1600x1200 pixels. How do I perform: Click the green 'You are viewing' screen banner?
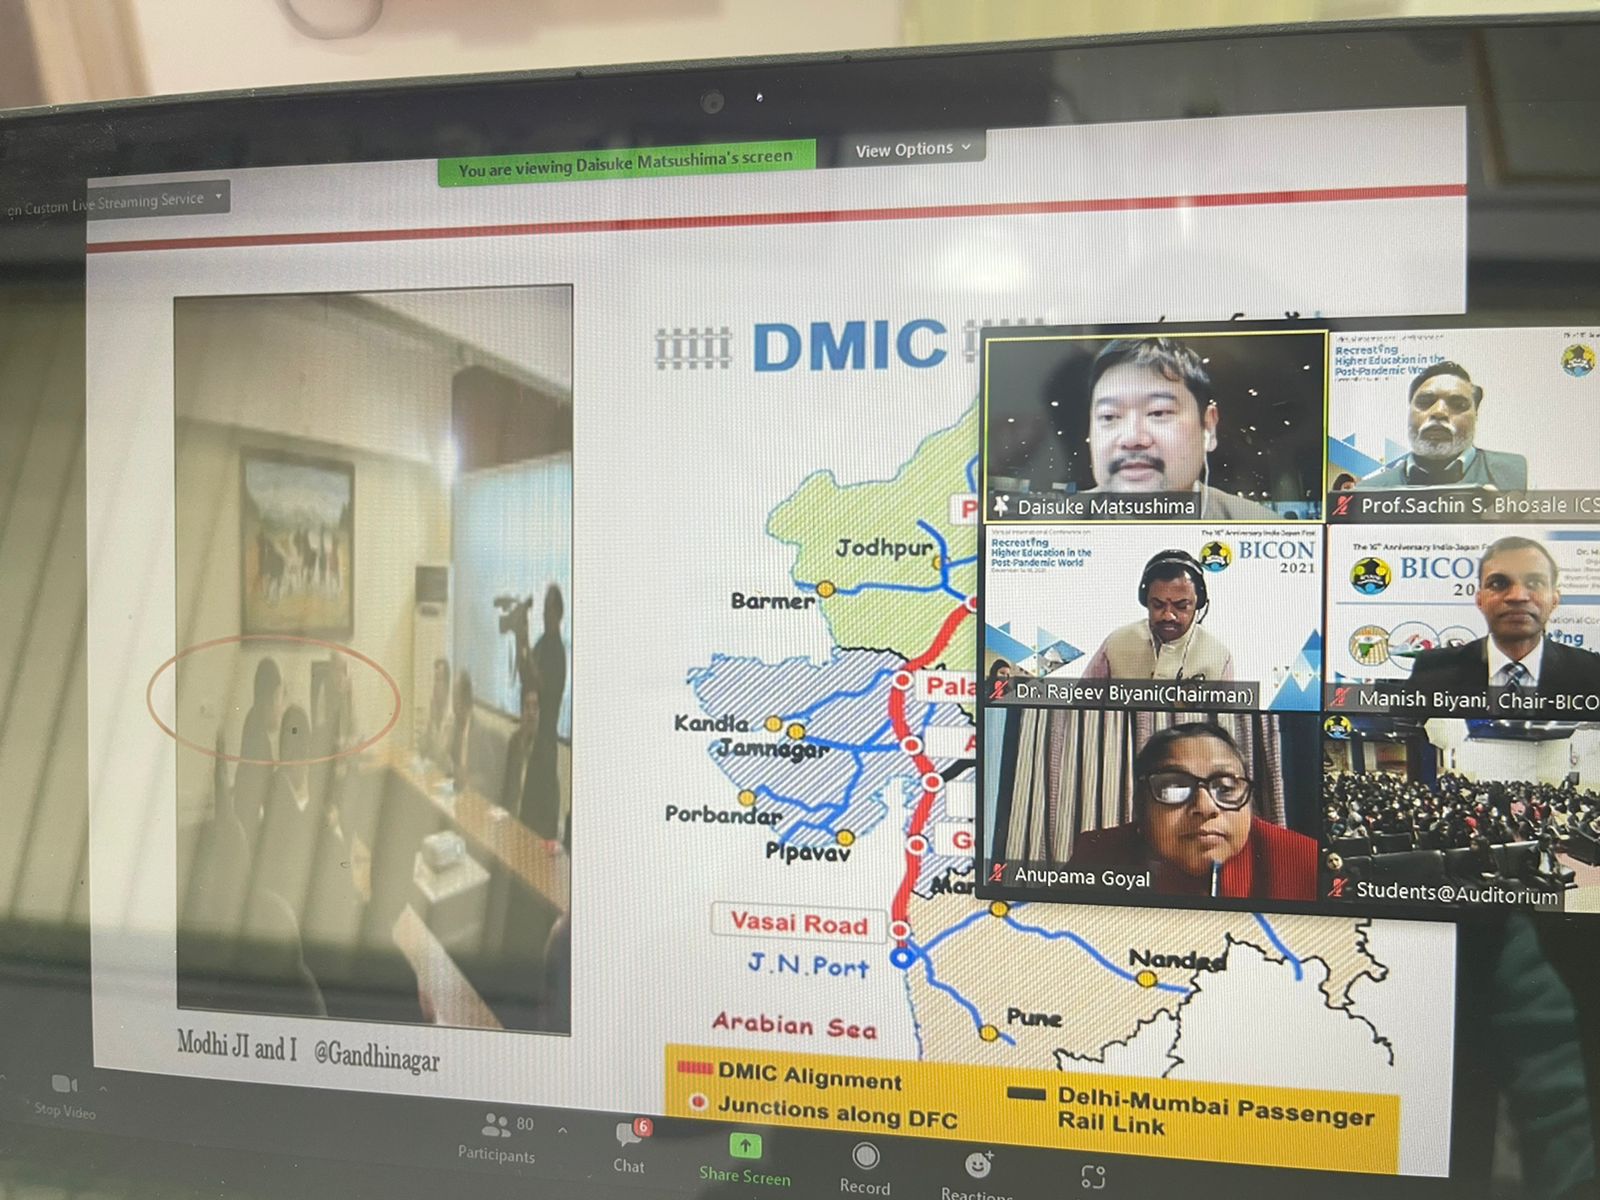[x=626, y=163]
